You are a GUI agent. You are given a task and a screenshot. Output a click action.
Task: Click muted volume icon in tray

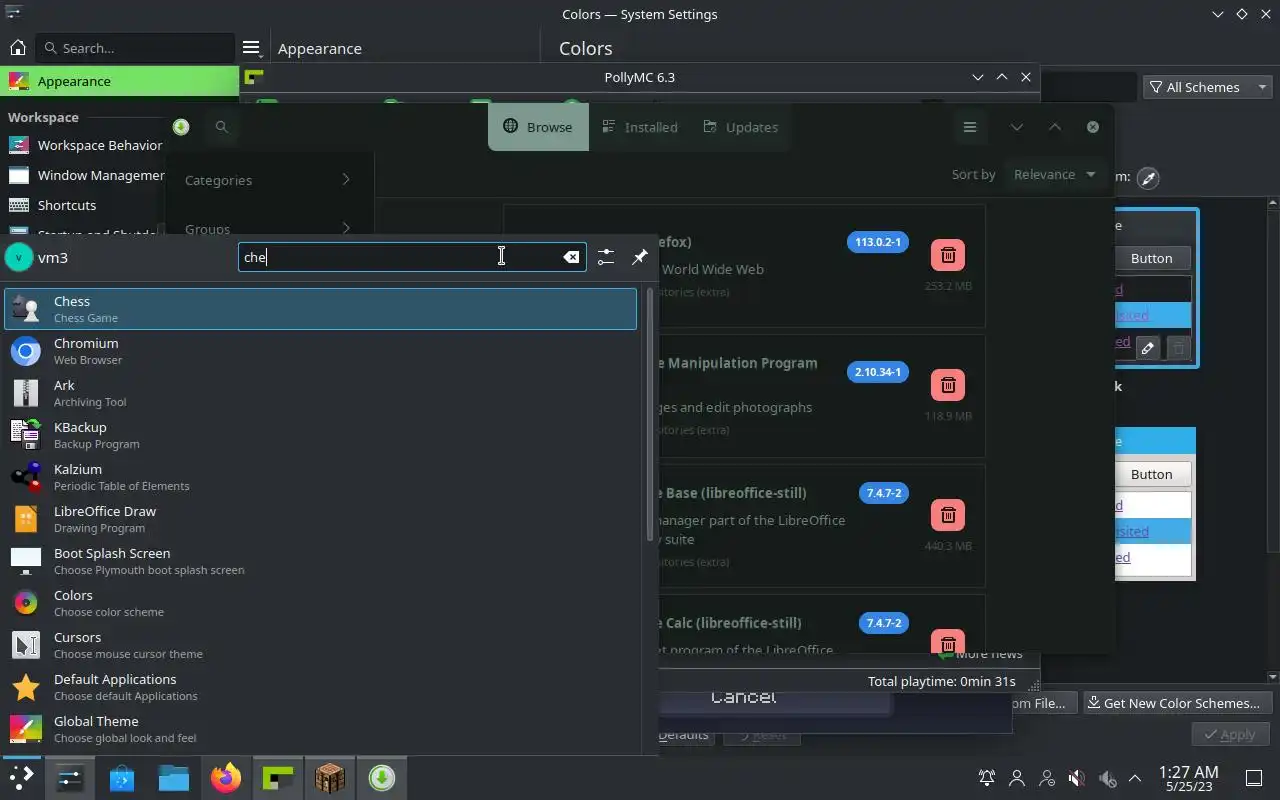[x=1076, y=778]
